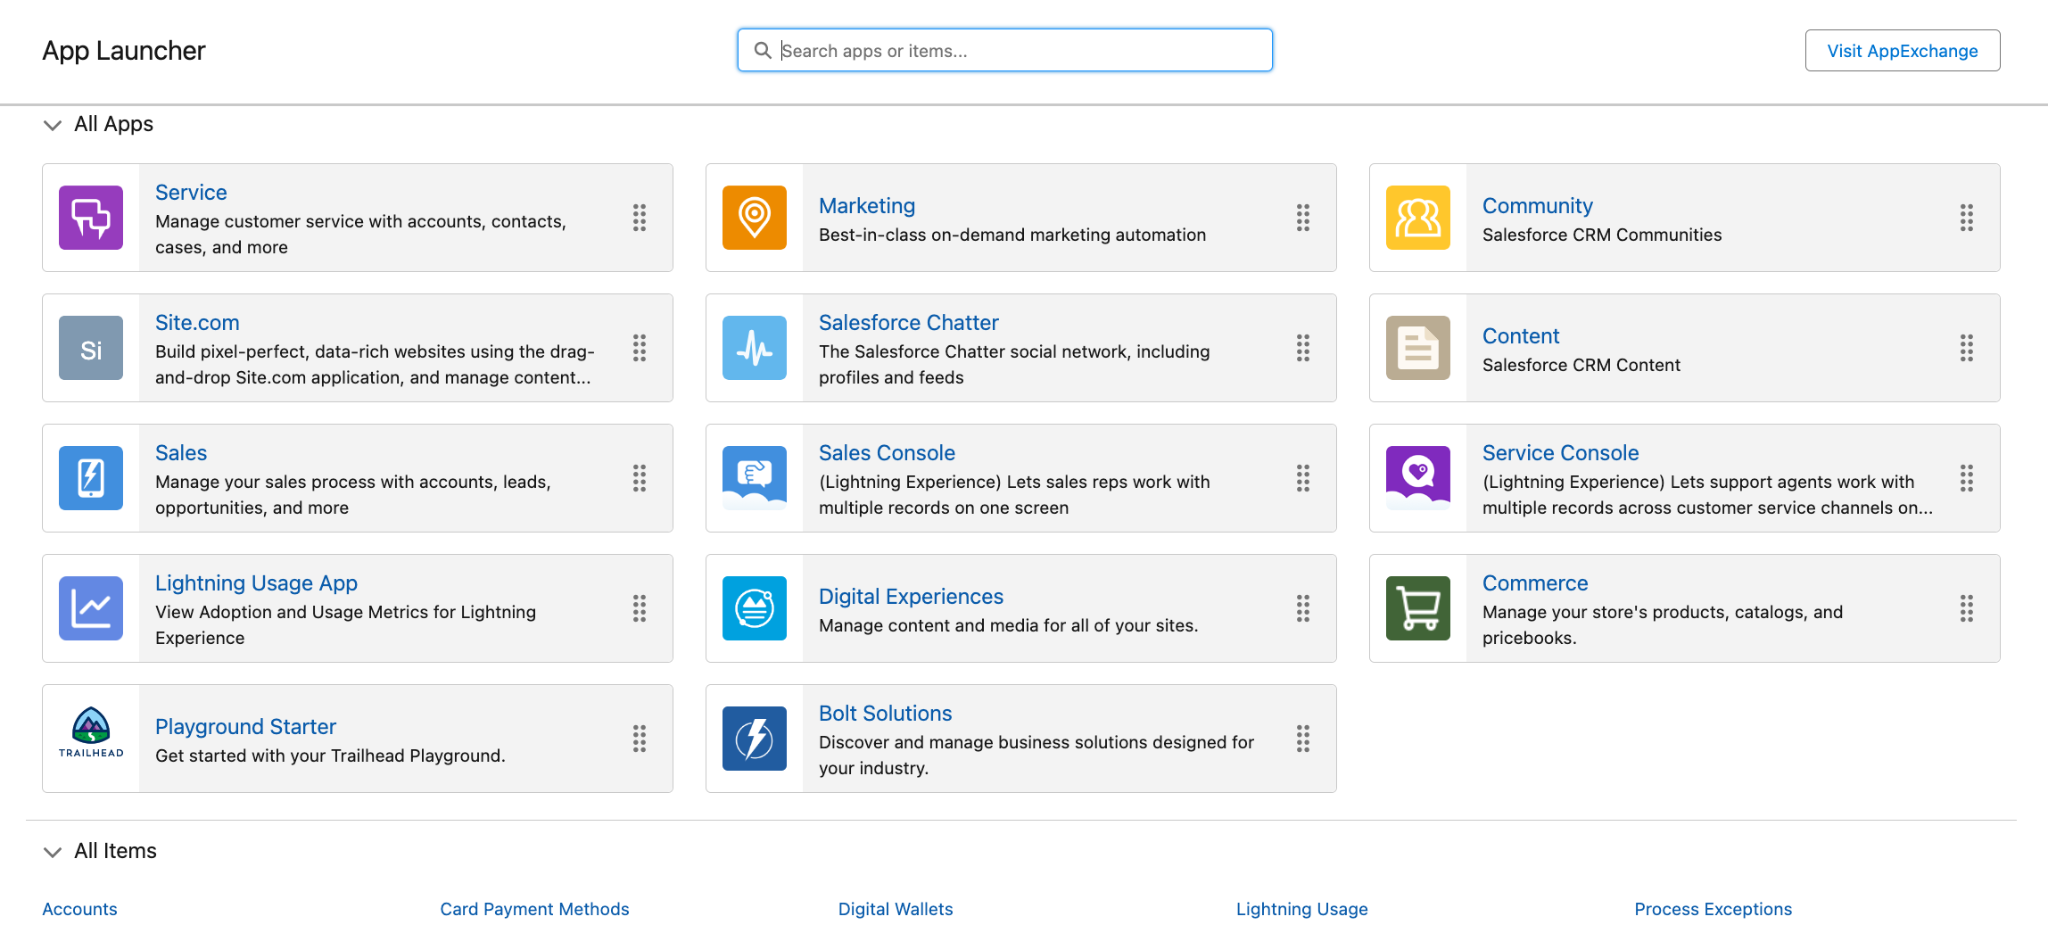Click drag handle on Site.com card
The image size is (2048, 925).
click(639, 348)
